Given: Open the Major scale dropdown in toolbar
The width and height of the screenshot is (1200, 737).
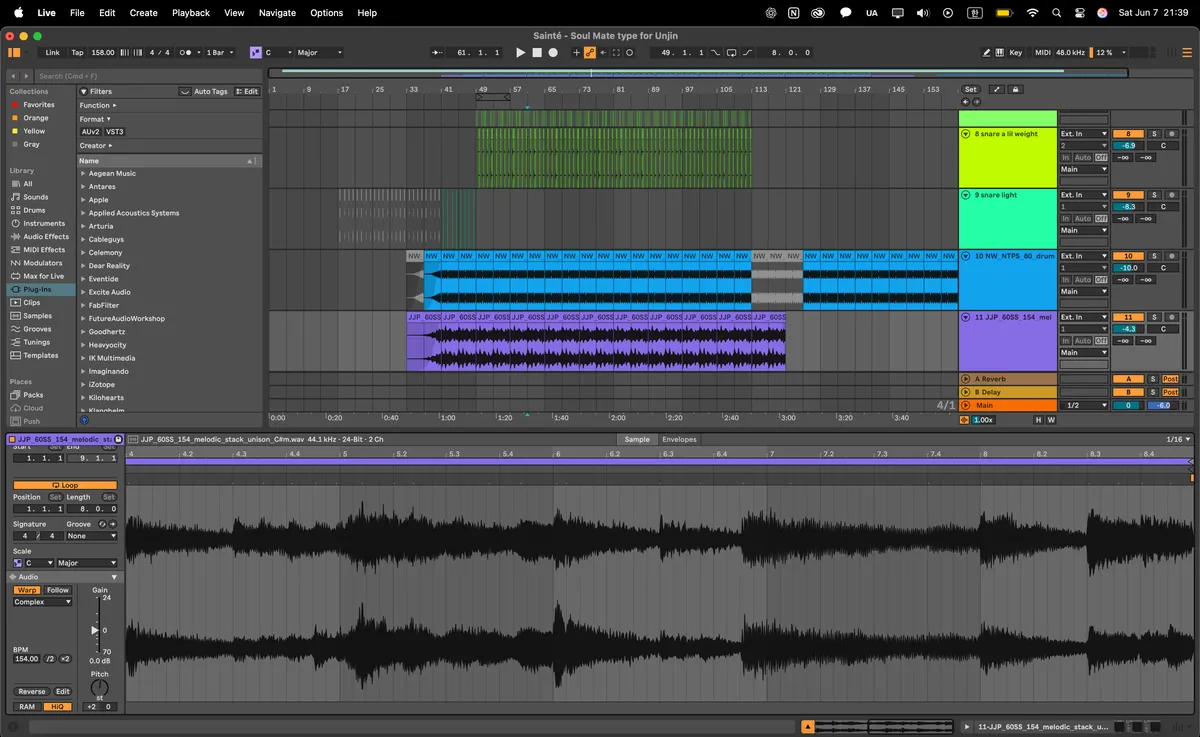Looking at the screenshot, I should point(319,52).
